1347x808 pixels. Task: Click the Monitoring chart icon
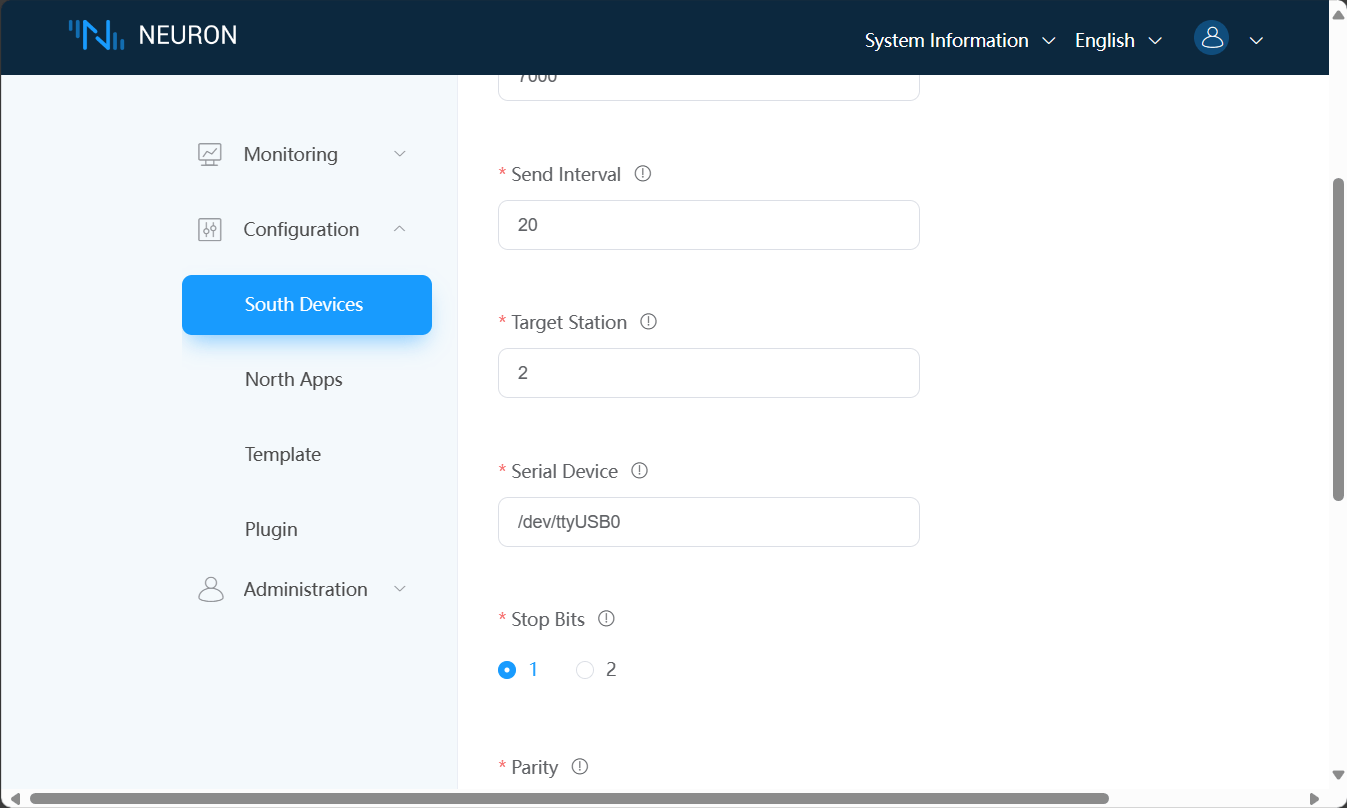click(x=210, y=154)
